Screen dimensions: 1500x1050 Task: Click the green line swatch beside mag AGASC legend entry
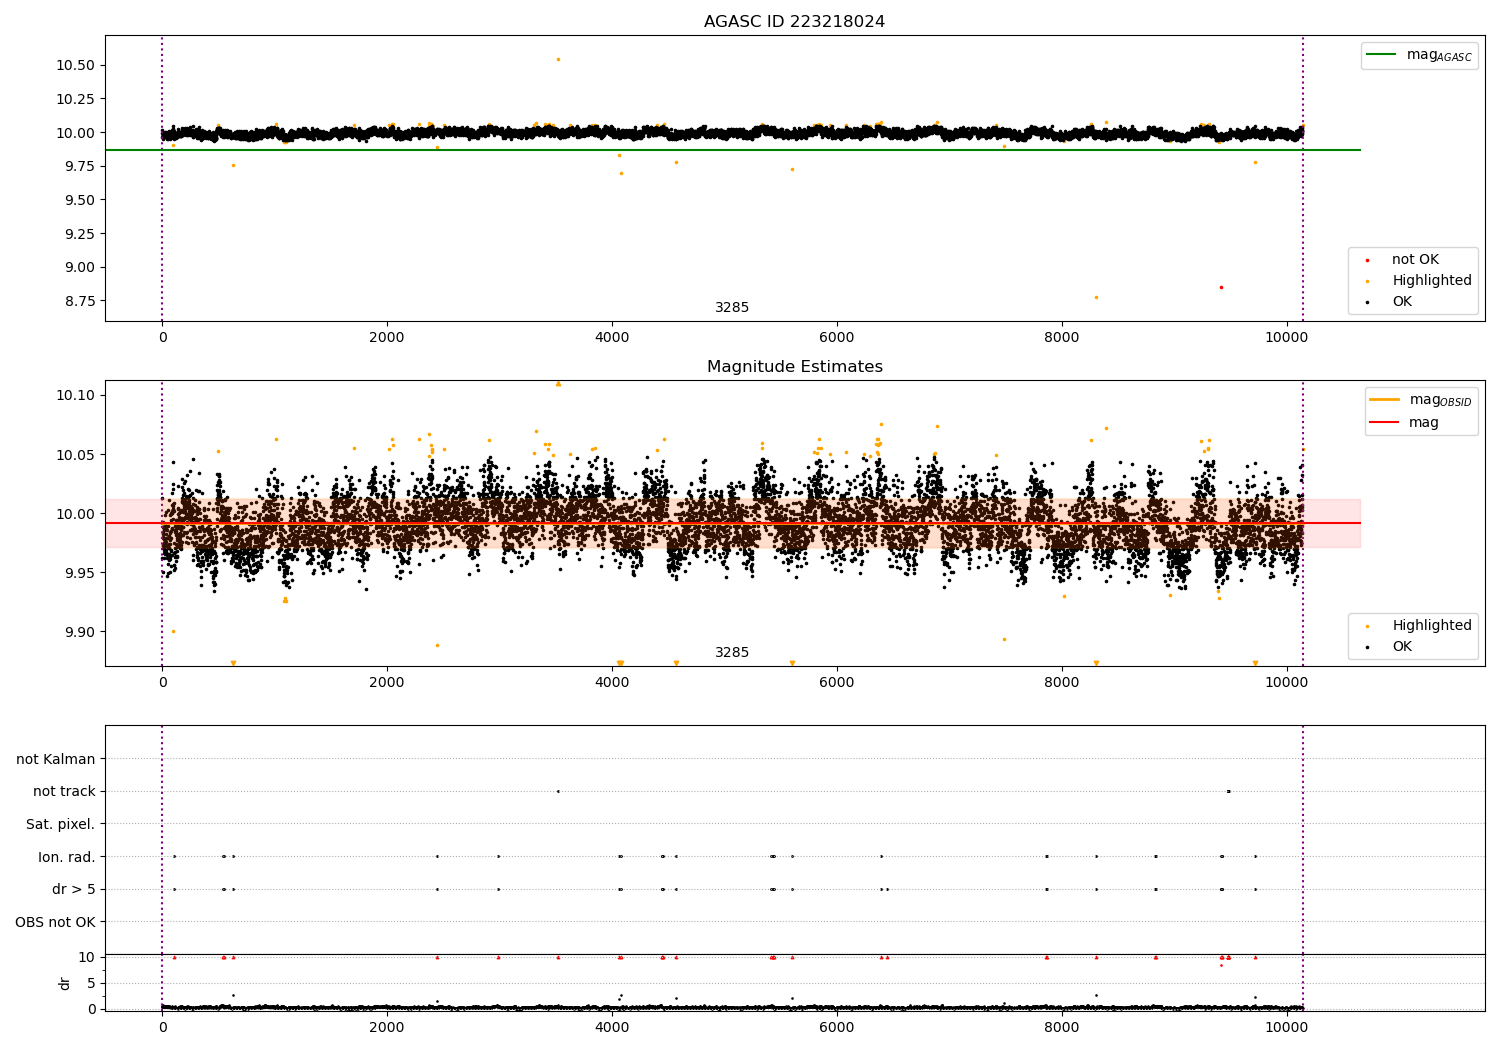(x=1381, y=54)
